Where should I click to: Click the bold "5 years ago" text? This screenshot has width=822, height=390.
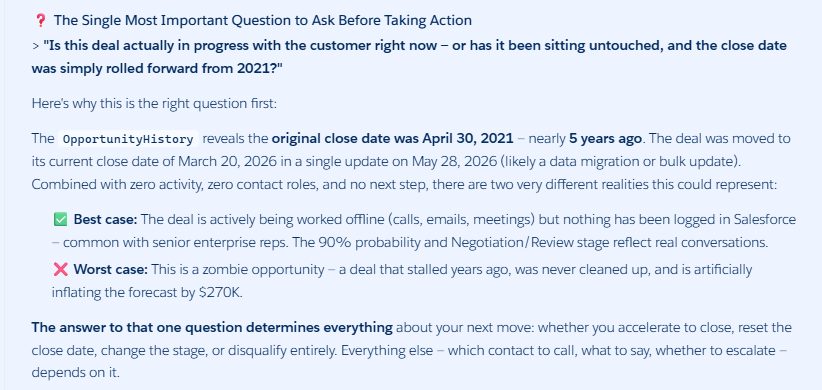point(605,139)
